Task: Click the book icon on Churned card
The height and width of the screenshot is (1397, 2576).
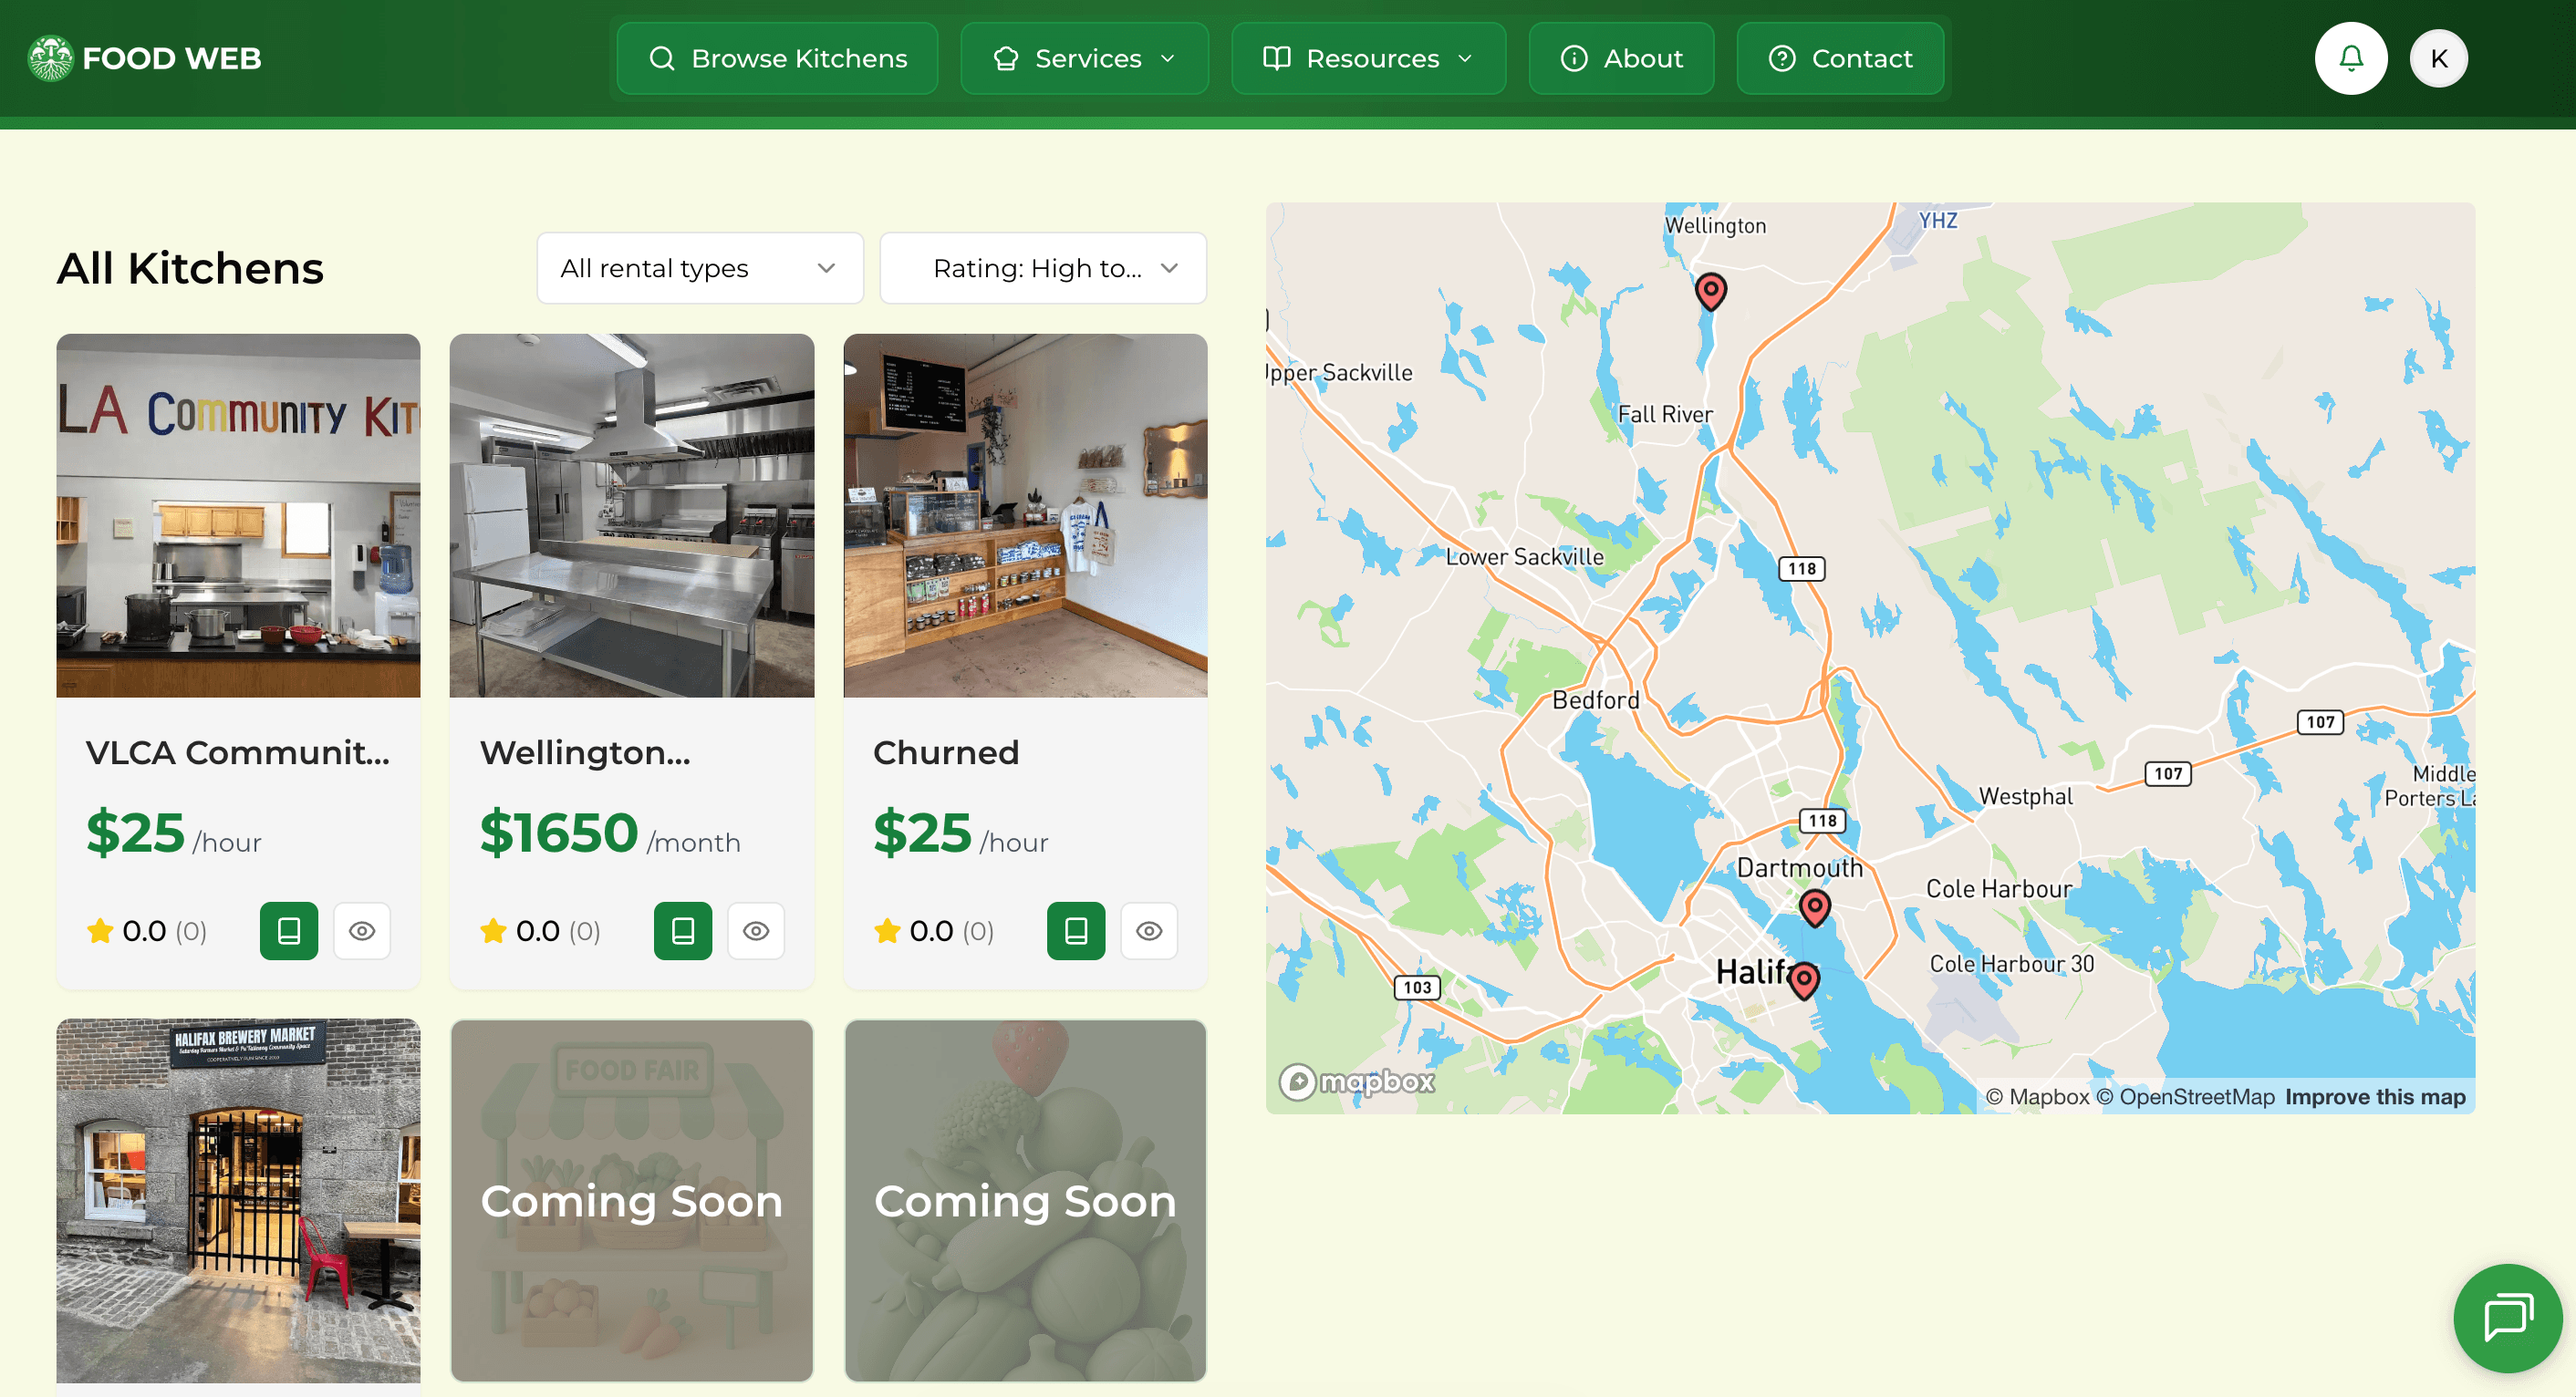Action: pyautogui.click(x=1076, y=930)
